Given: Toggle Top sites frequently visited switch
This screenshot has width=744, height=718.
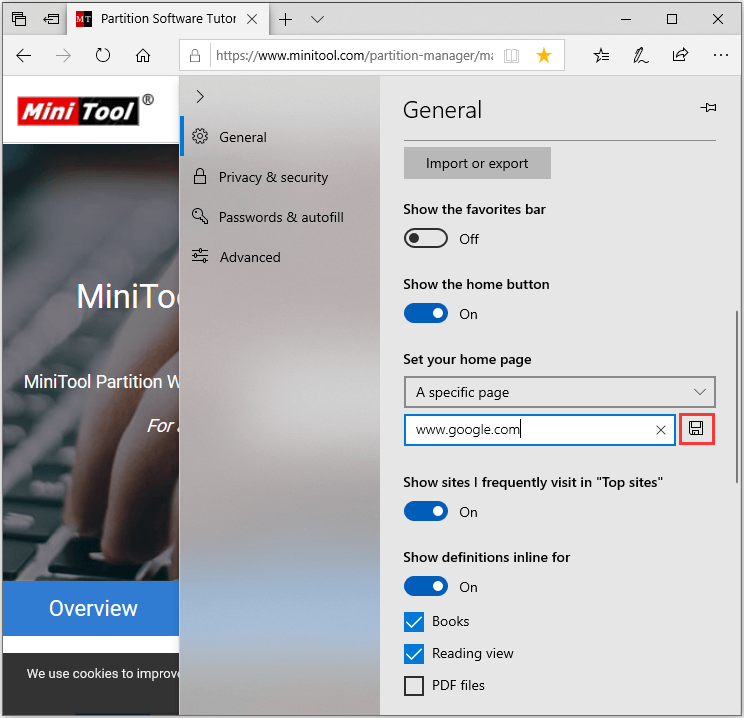Looking at the screenshot, I should [426, 511].
